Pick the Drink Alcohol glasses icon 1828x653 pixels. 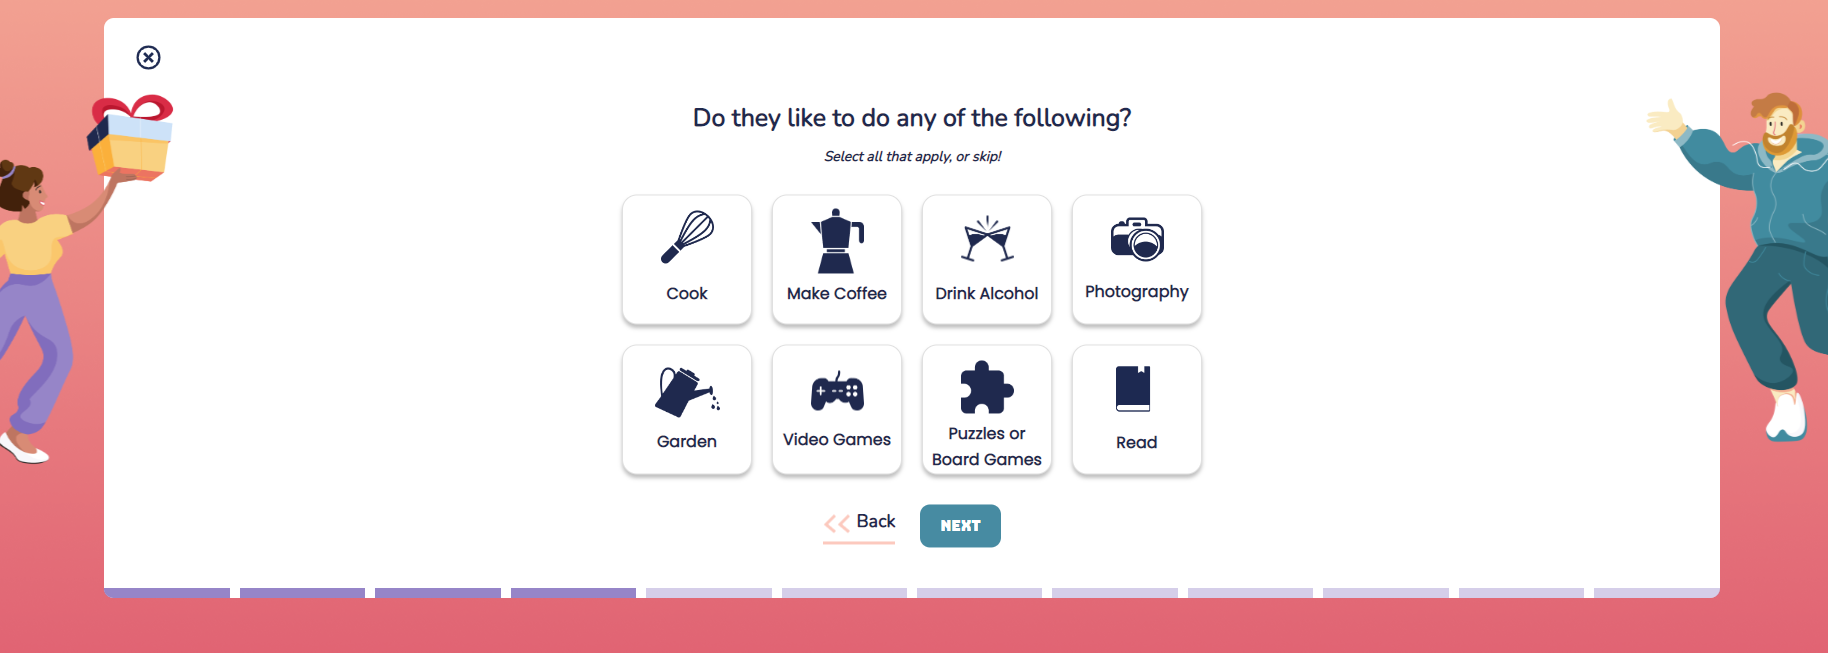click(987, 240)
